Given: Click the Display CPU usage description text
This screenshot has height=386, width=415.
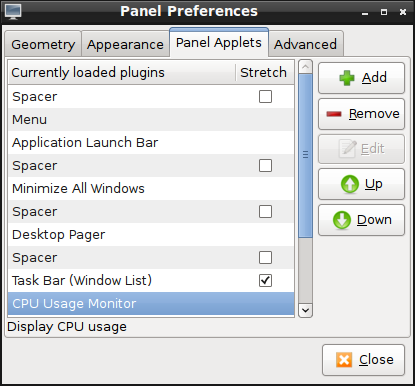Looking at the screenshot, I should [67, 327].
